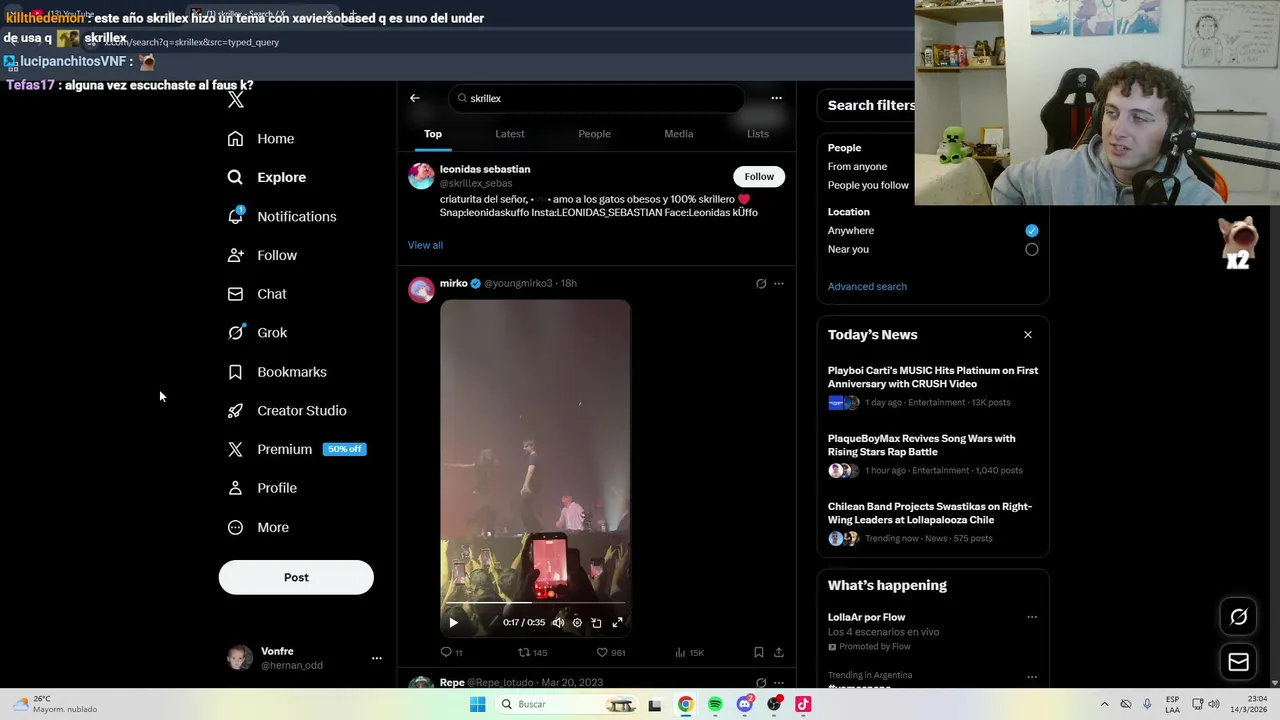This screenshot has width=1280, height=720.
Task: Open Grok from the sidebar
Action: point(257,333)
